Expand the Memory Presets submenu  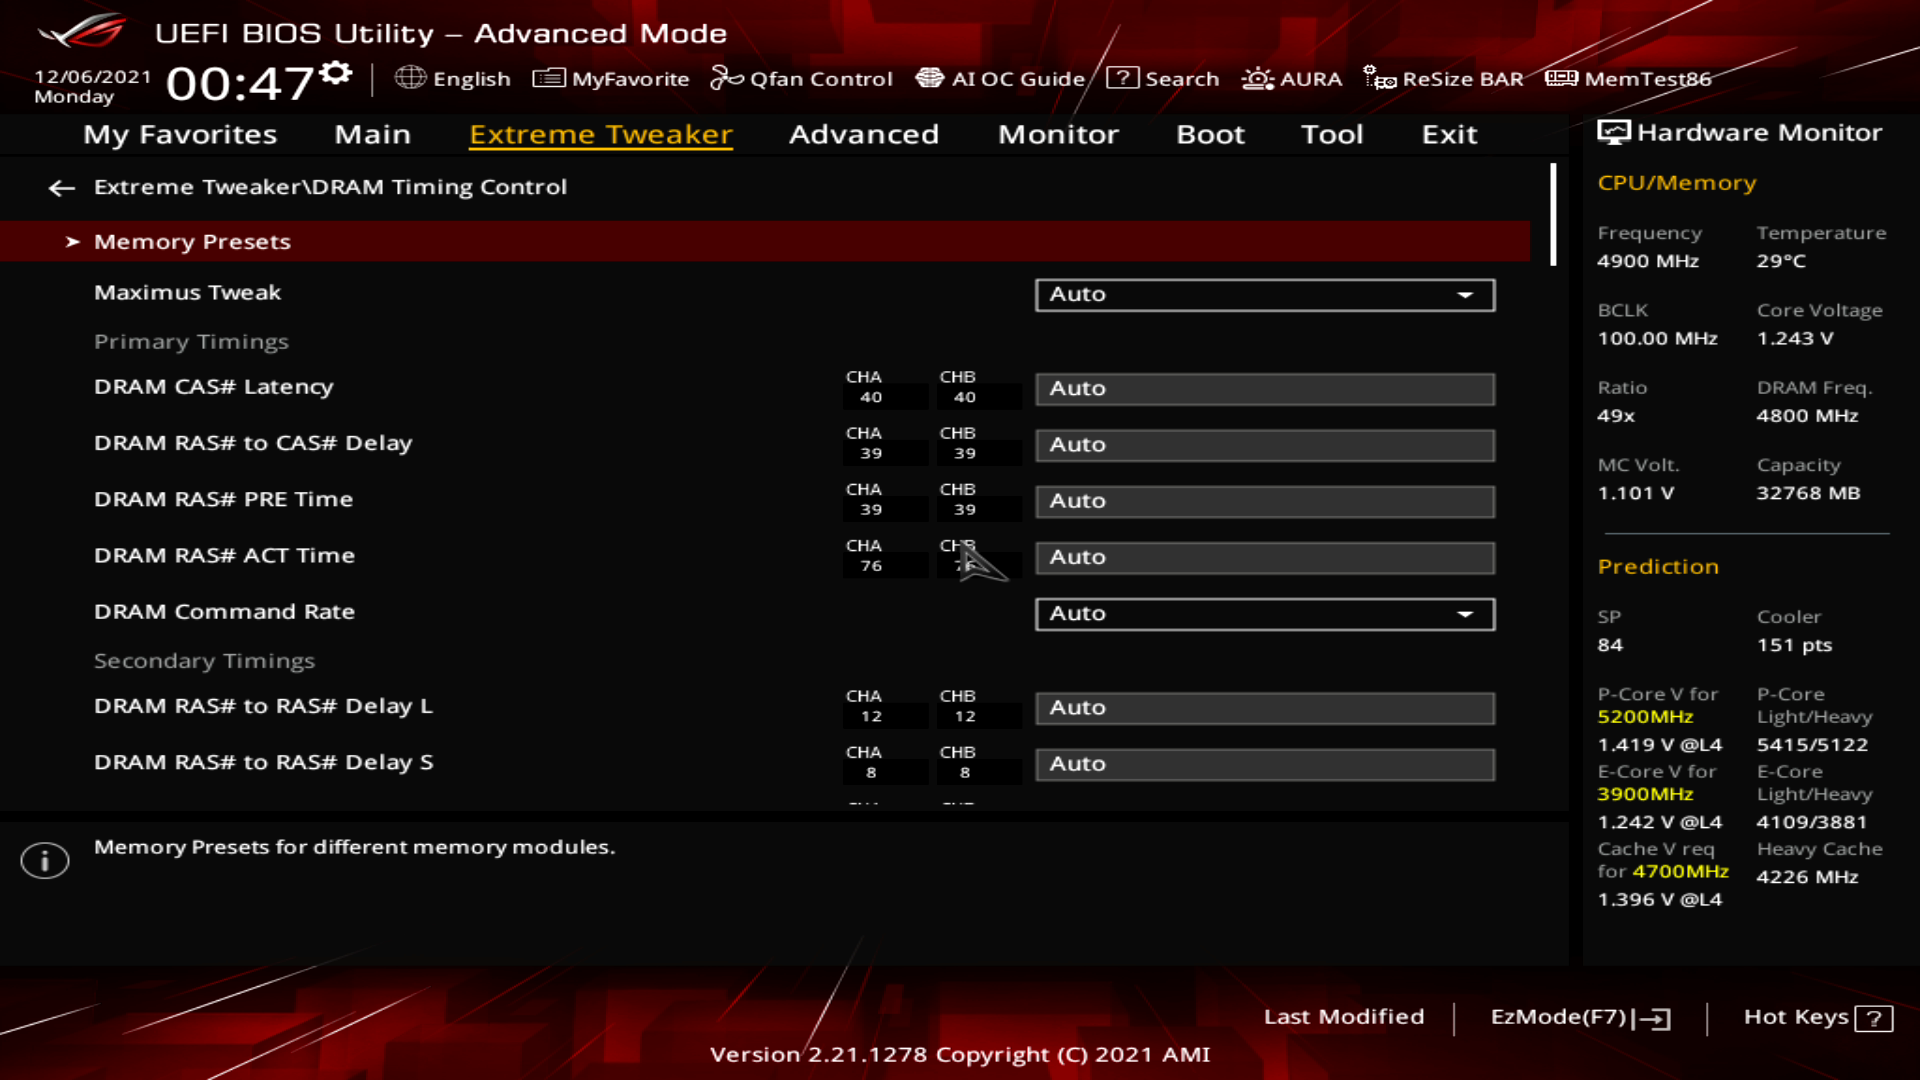[x=192, y=242]
